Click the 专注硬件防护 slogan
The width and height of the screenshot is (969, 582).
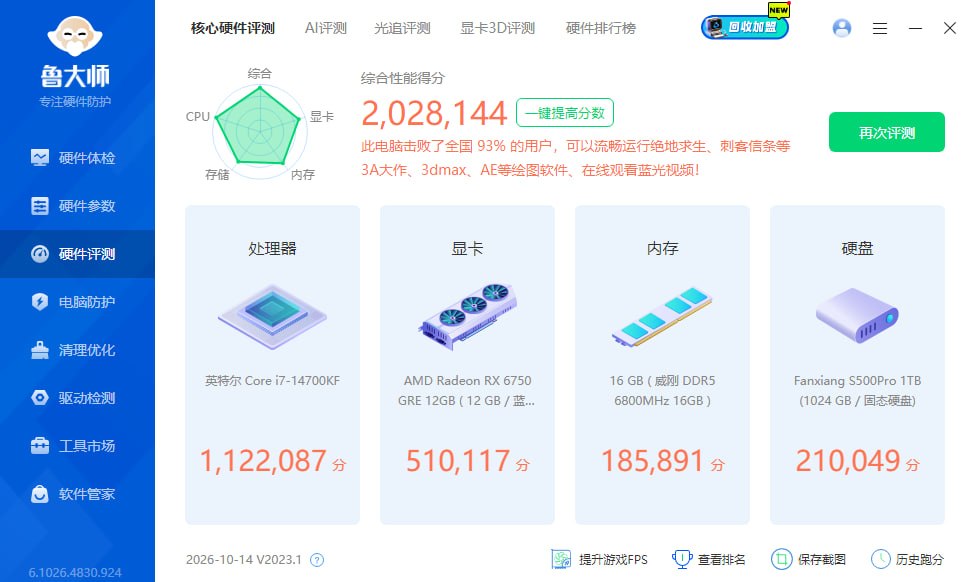pos(75,101)
